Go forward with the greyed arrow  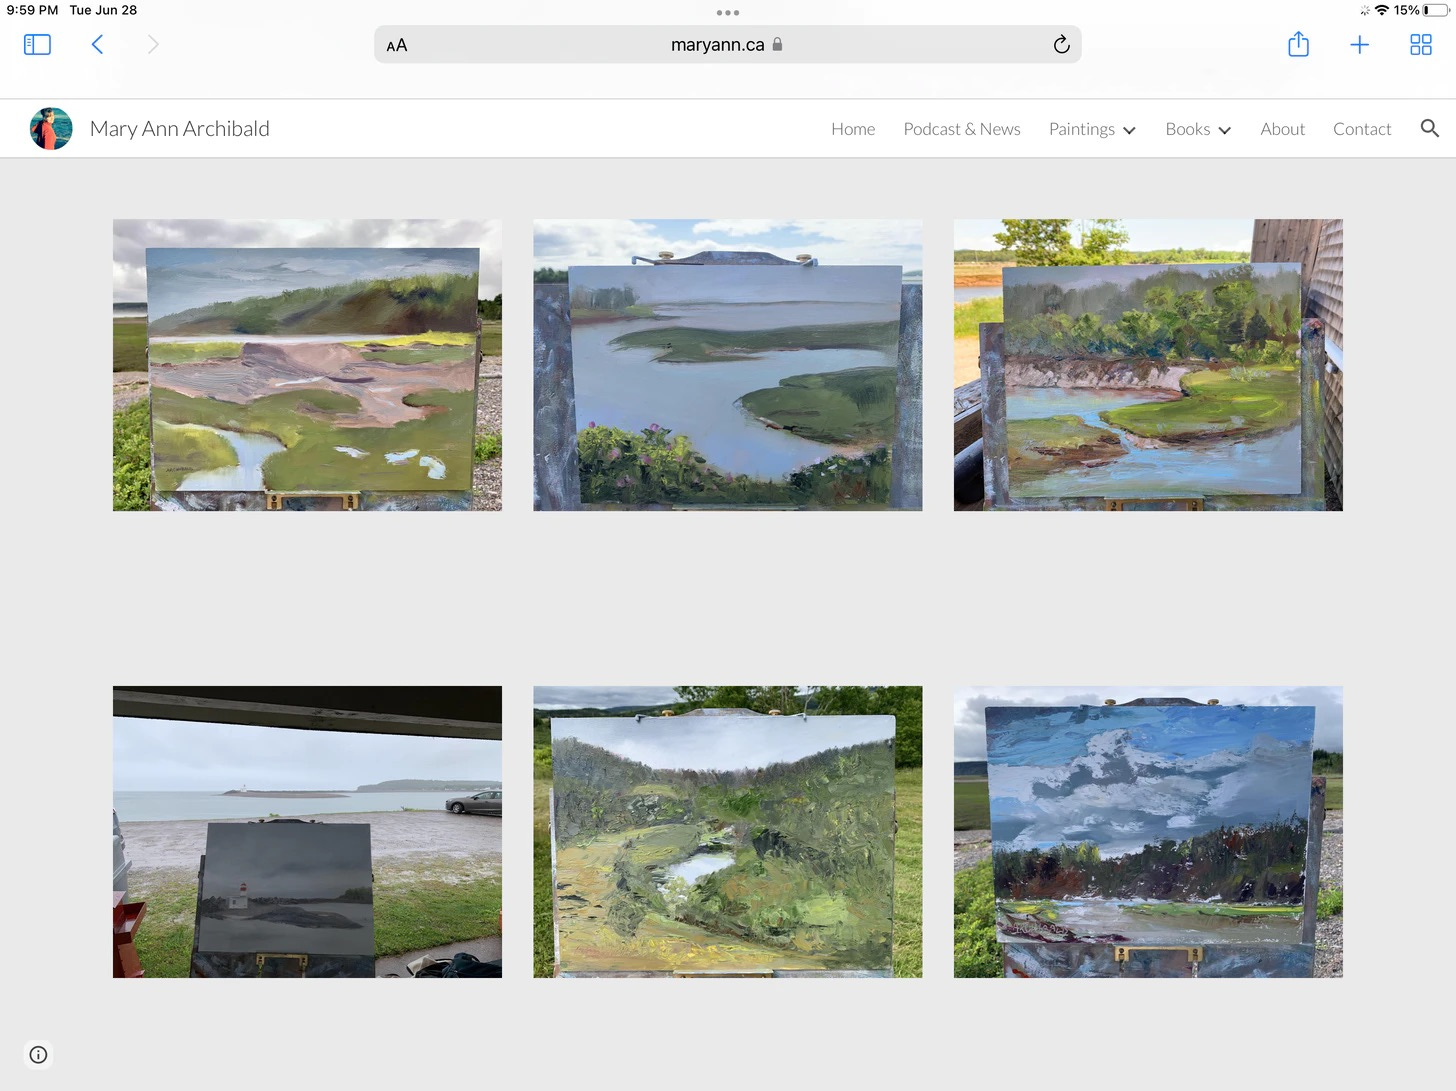pyautogui.click(x=153, y=45)
